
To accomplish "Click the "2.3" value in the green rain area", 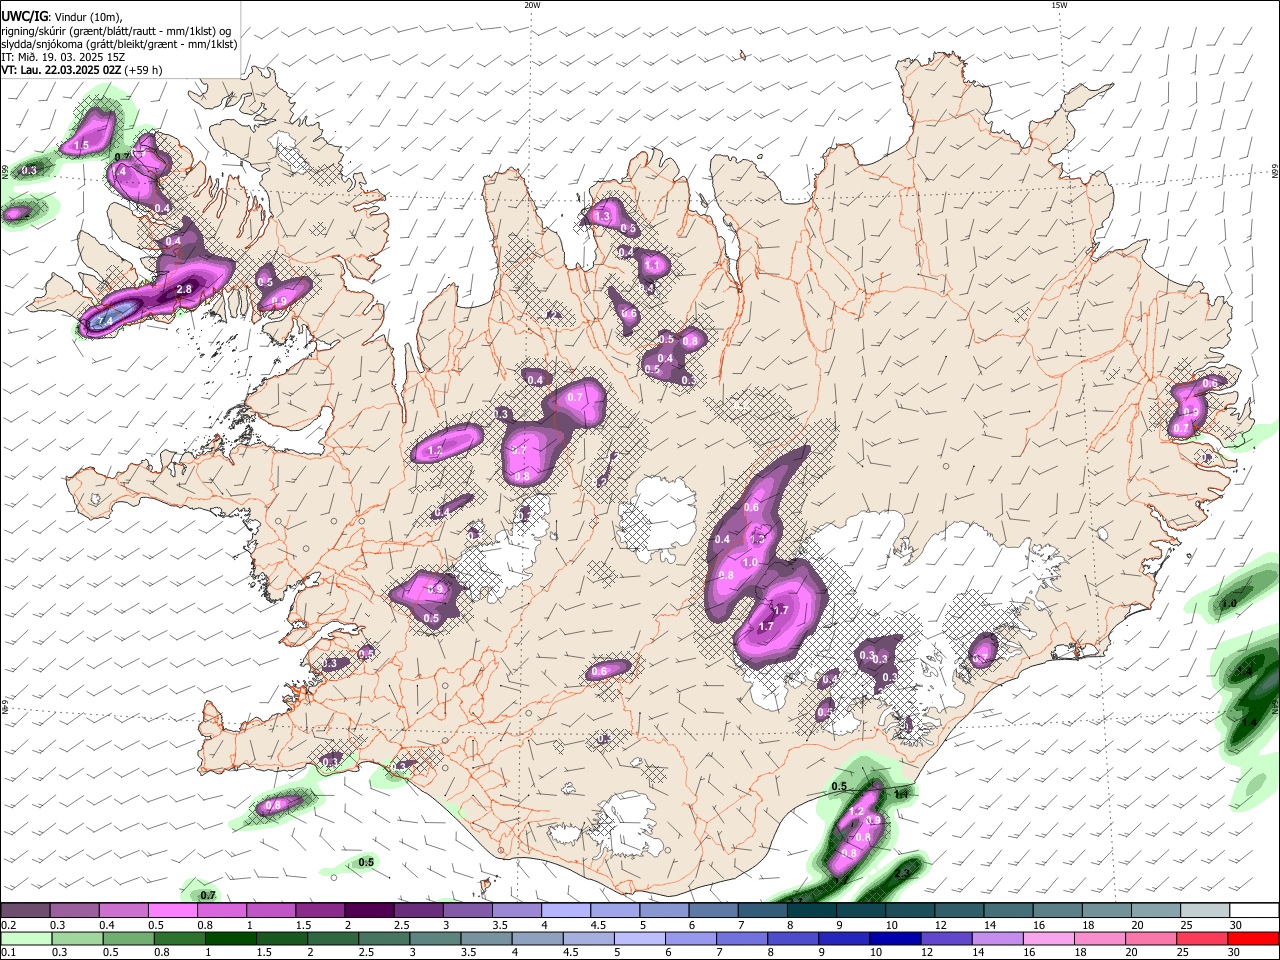I will pyautogui.click(x=902, y=874).
